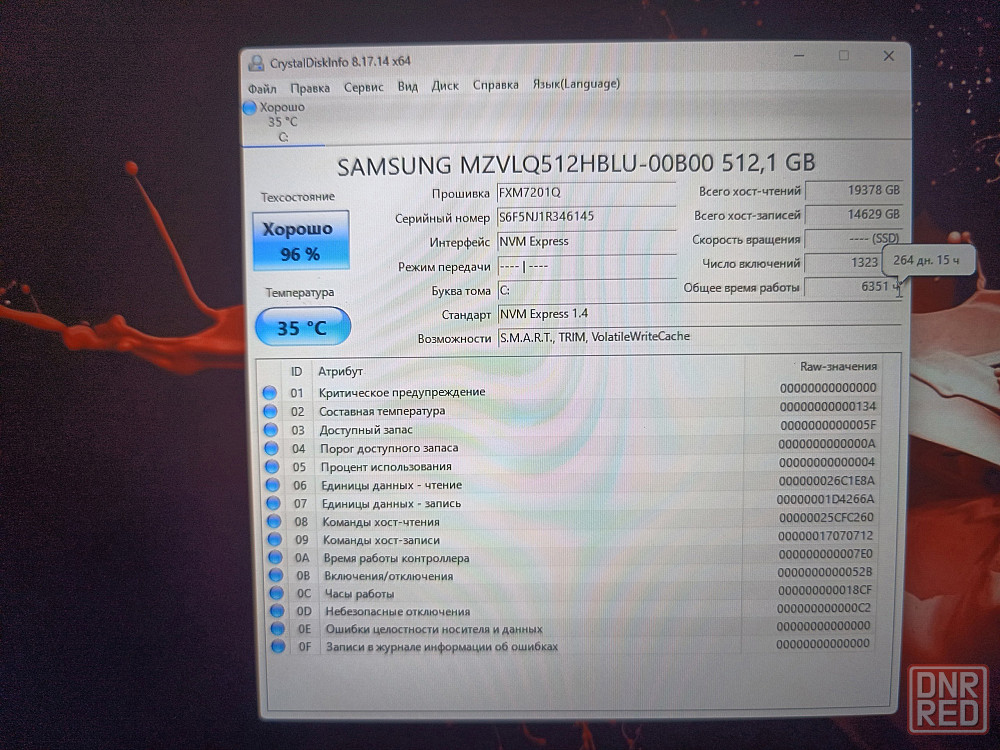This screenshot has width=1000, height=750.
Task: Click the Стандарт field NVM Express 1.4
Action: (x=699, y=314)
